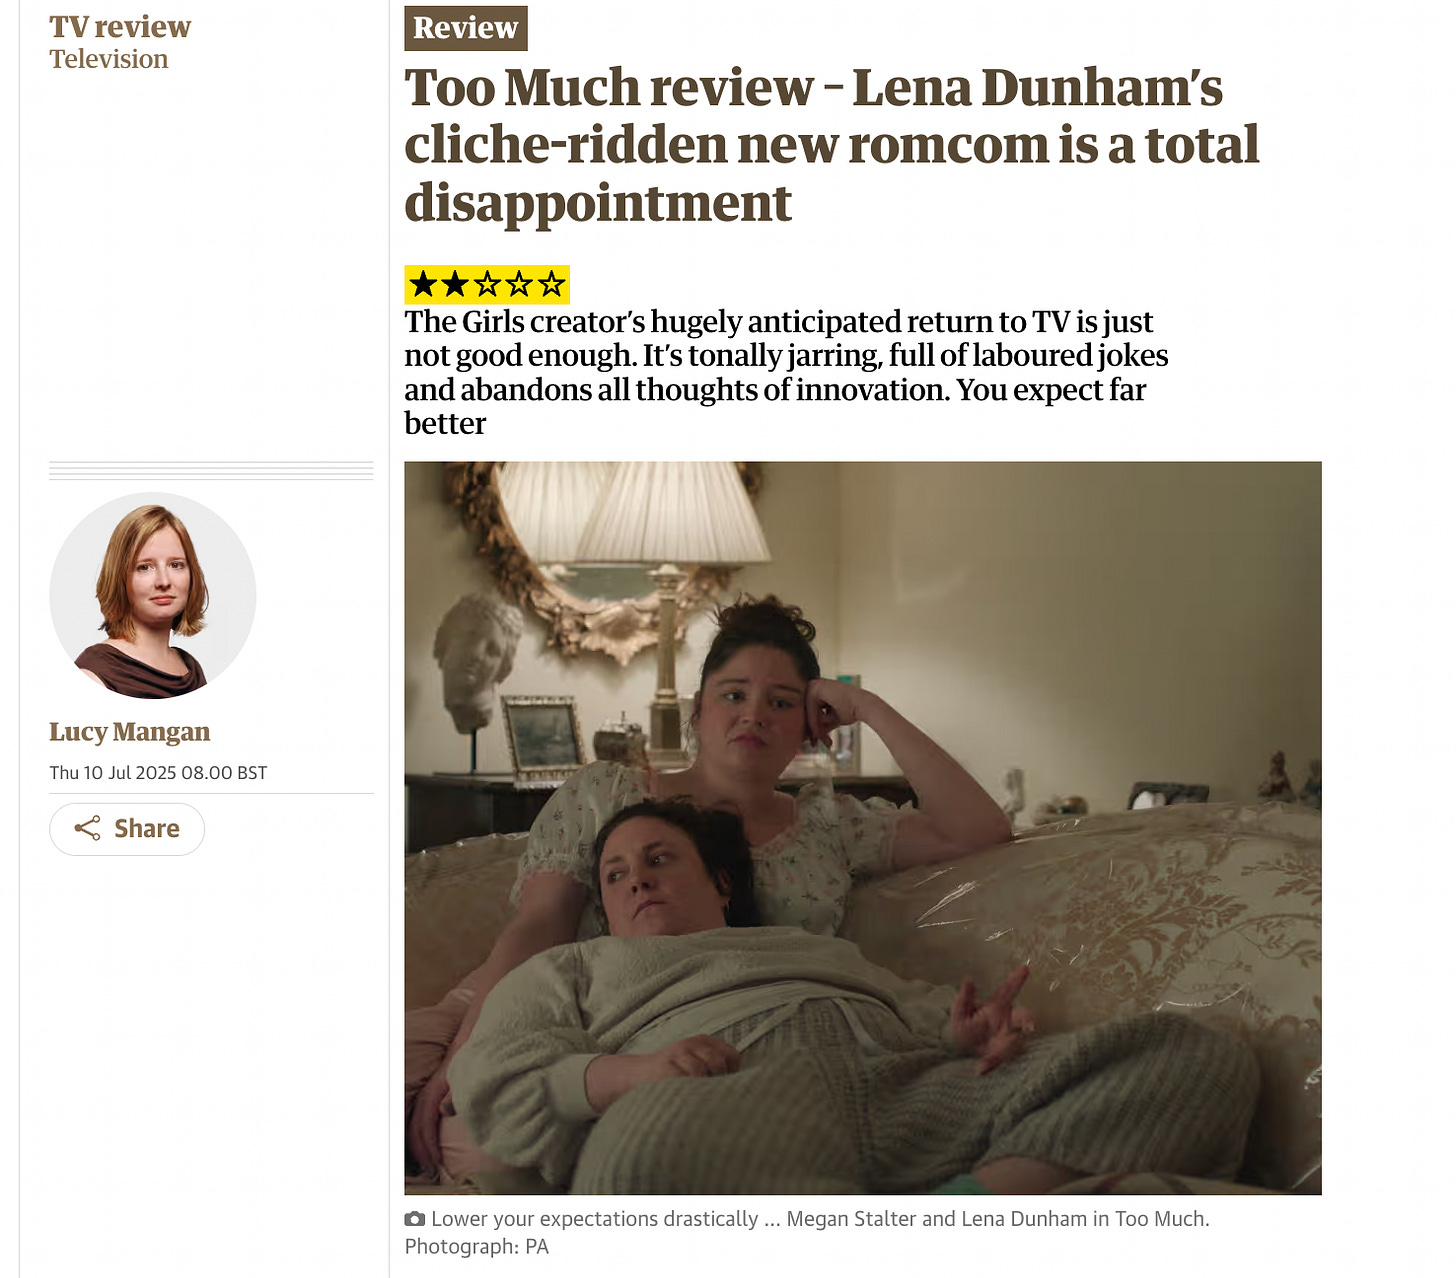1456x1278 pixels.
Task: Click the yellow star rating bar
Action: [x=487, y=285]
